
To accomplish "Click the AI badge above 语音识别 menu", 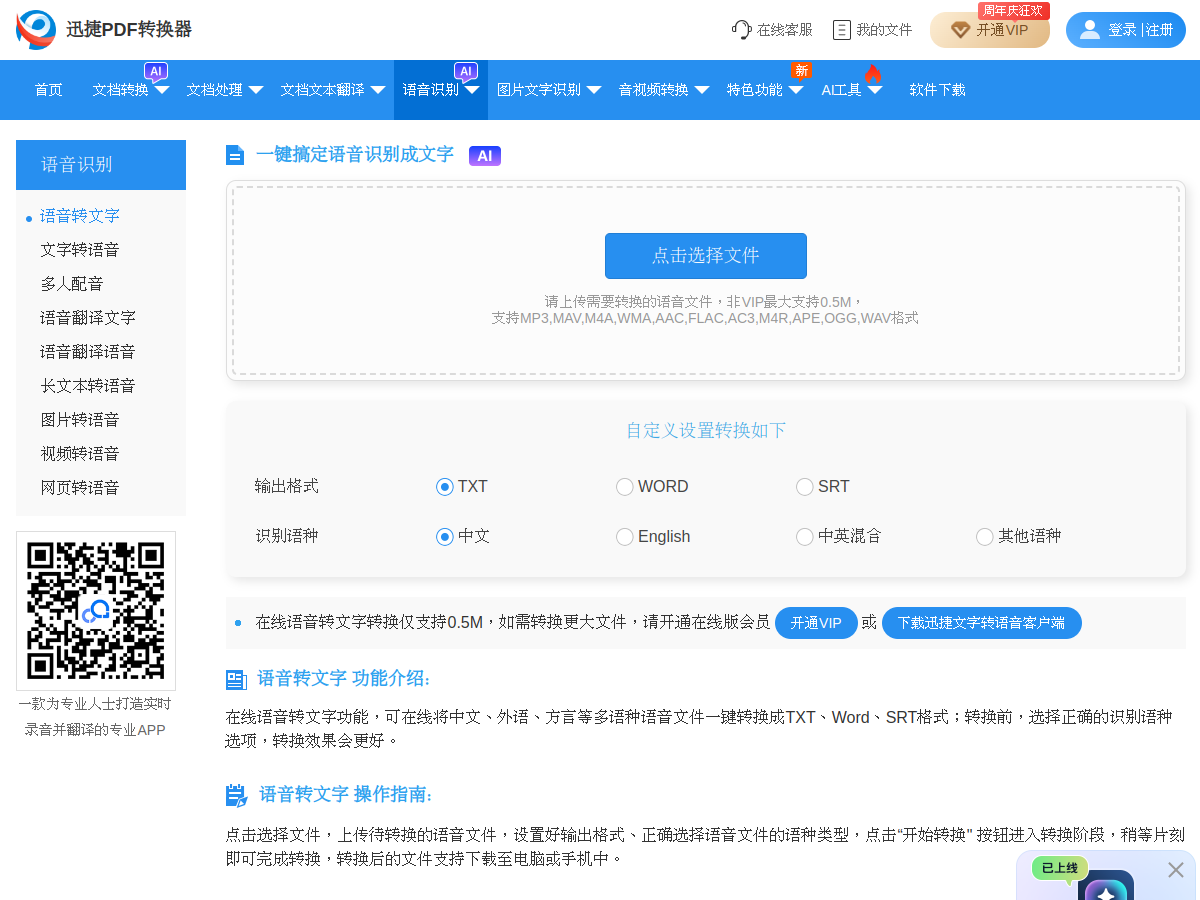I will pyautogui.click(x=466, y=71).
